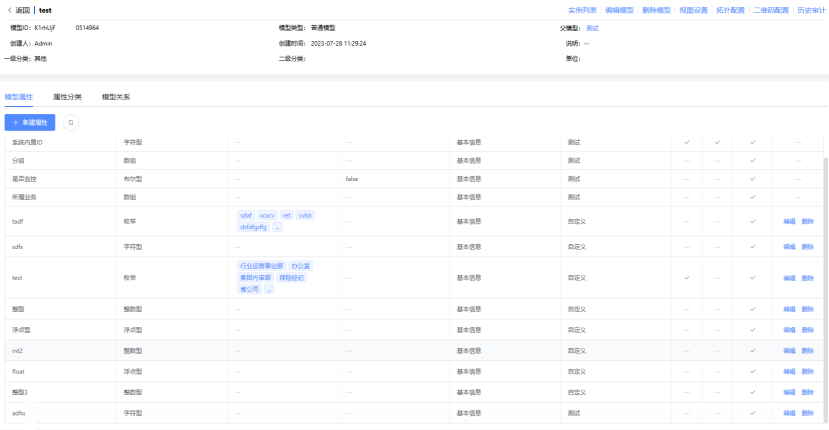
Task: Click the table vertical scrollbar
Action: (825, 290)
